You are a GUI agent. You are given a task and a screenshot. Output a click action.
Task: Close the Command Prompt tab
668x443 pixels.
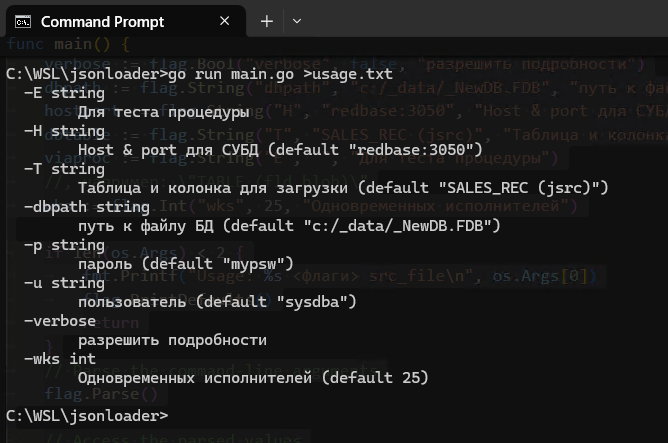point(225,21)
